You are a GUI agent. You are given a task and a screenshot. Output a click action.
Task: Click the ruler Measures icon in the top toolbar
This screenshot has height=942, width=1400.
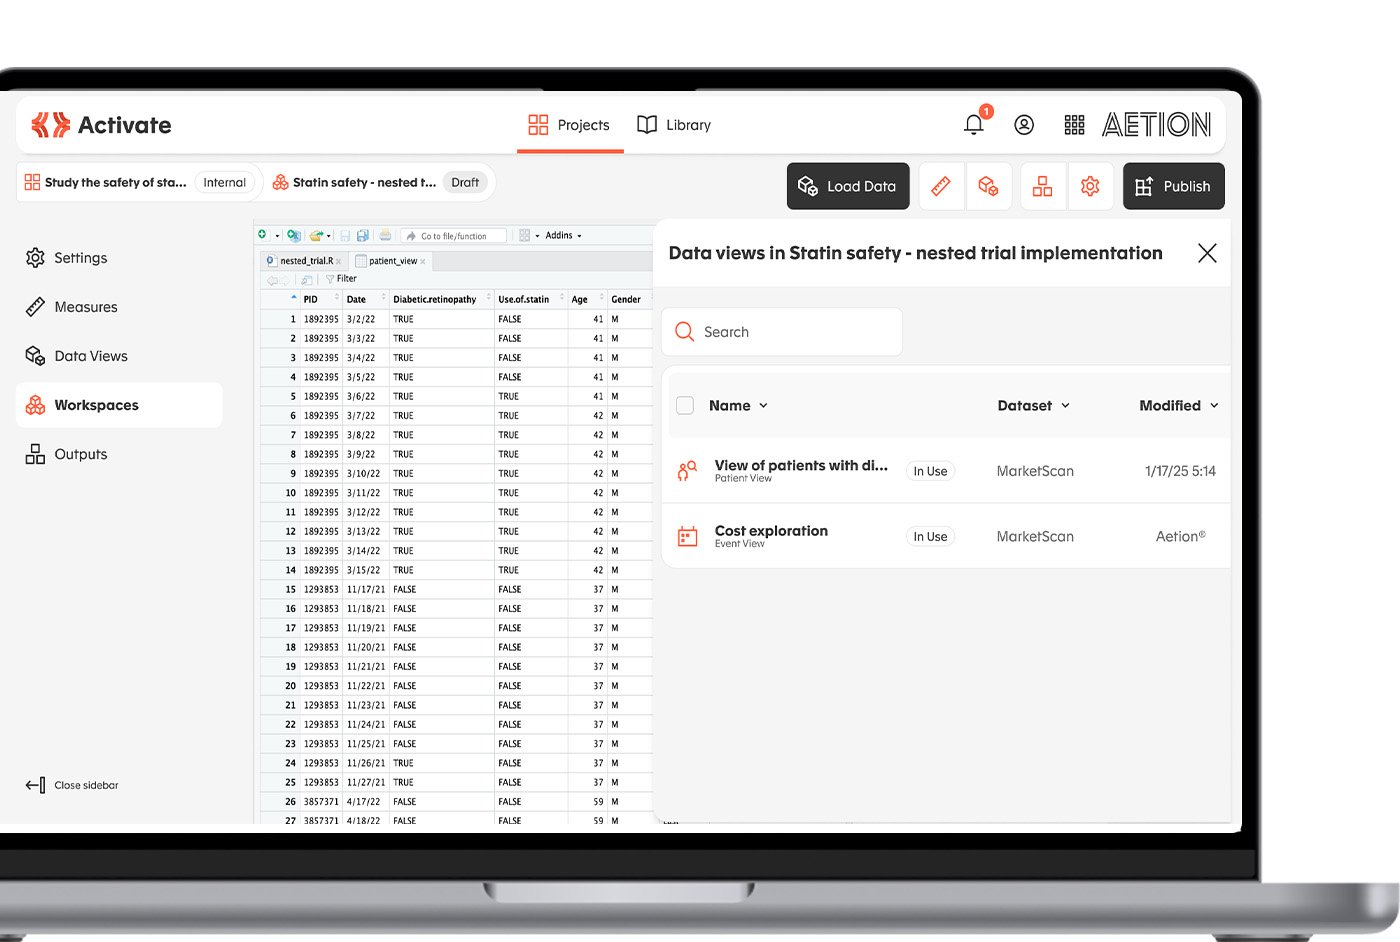[x=941, y=186]
